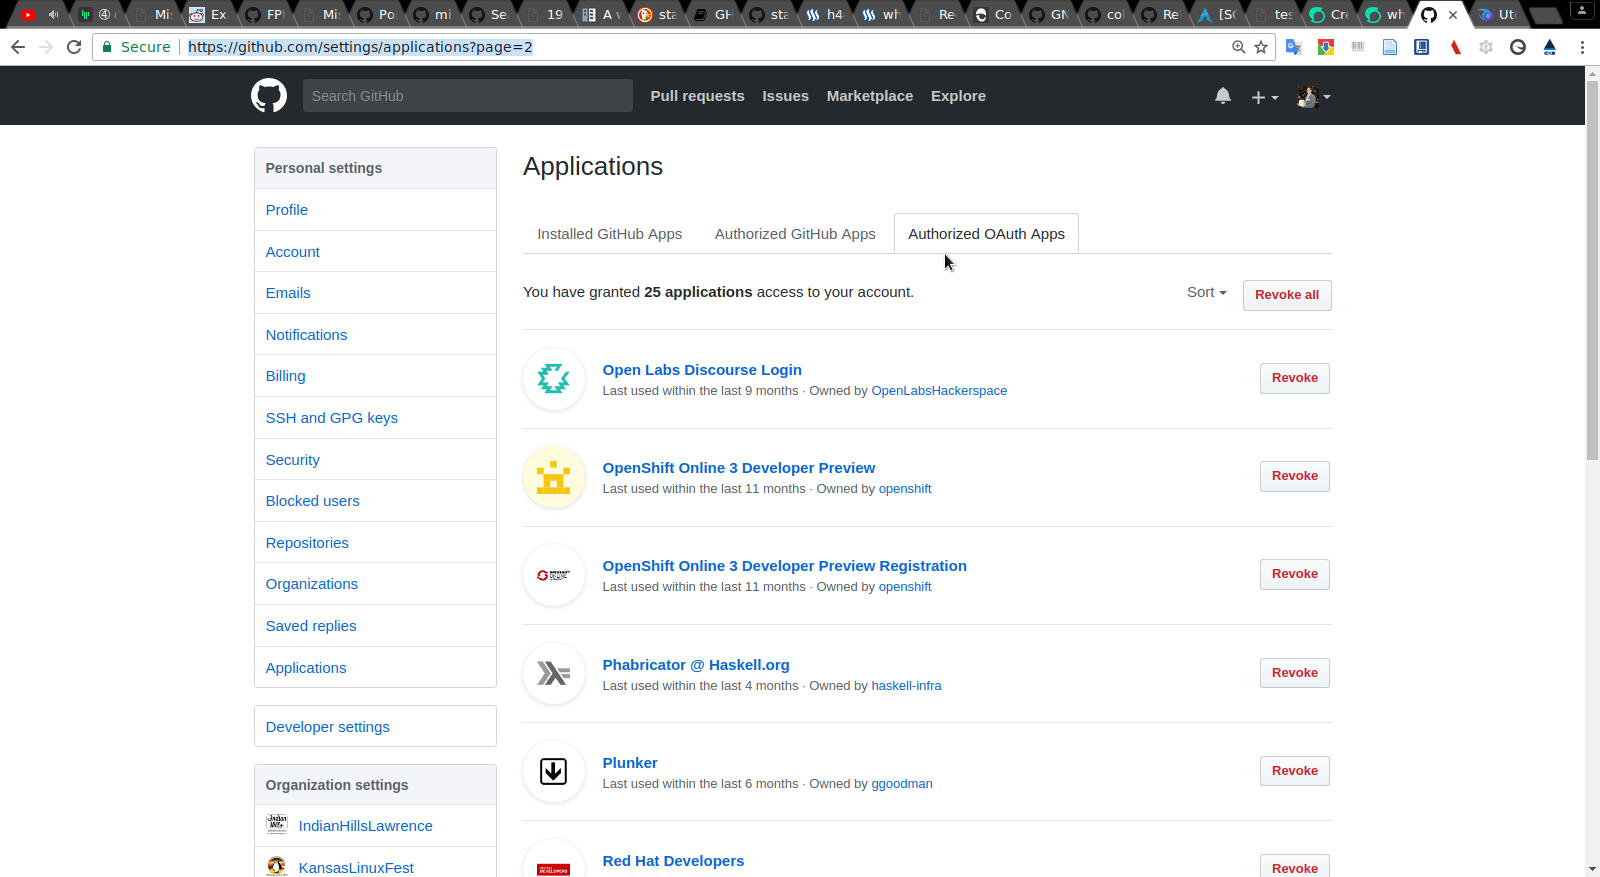Image resolution: width=1600 pixels, height=877 pixels.
Task: Open the ggoodman owner link
Action: 902,784
